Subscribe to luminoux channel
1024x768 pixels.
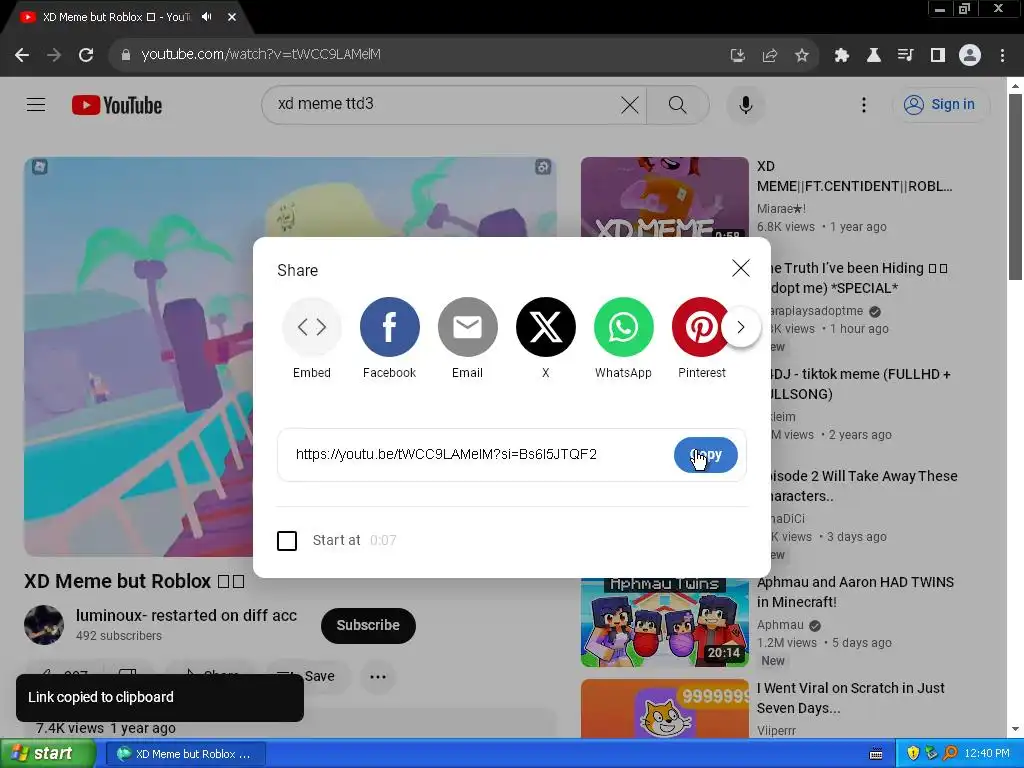pyautogui.click(x=368, y=625)
